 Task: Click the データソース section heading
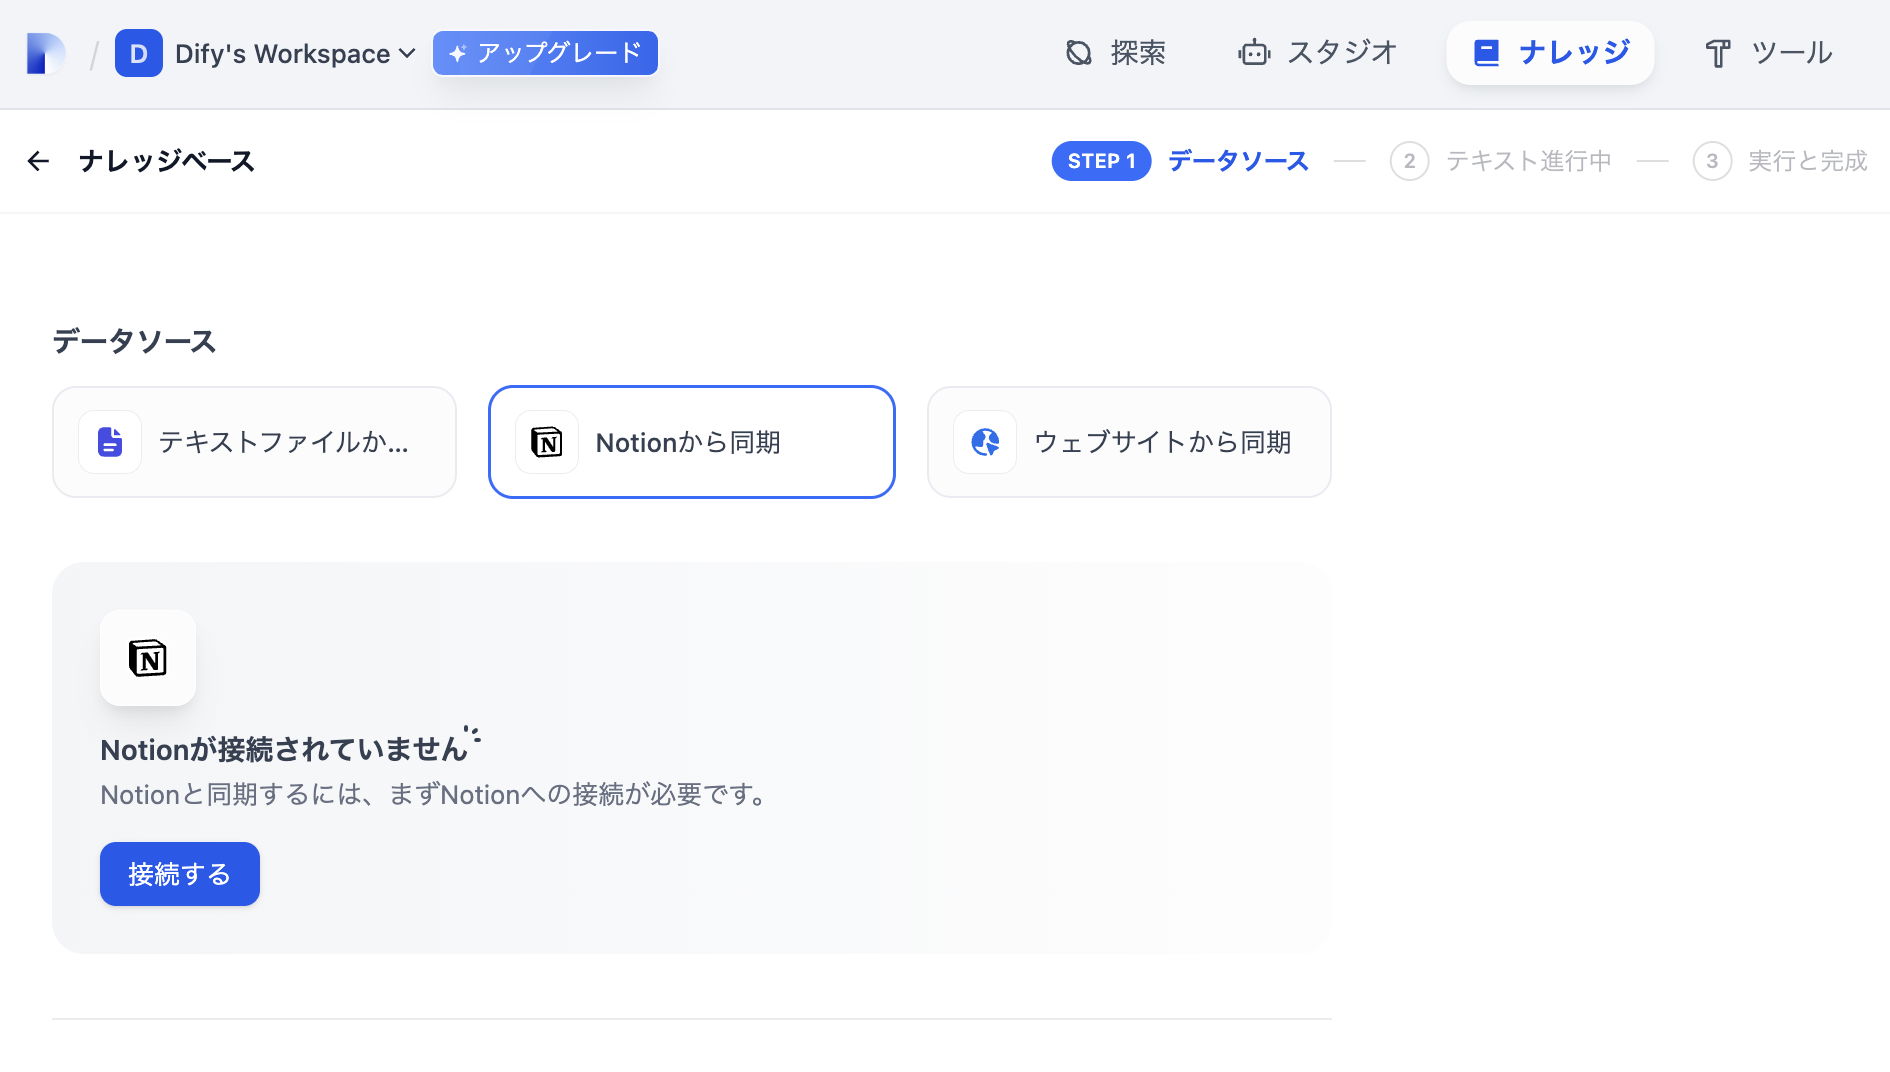pos(134,341)
